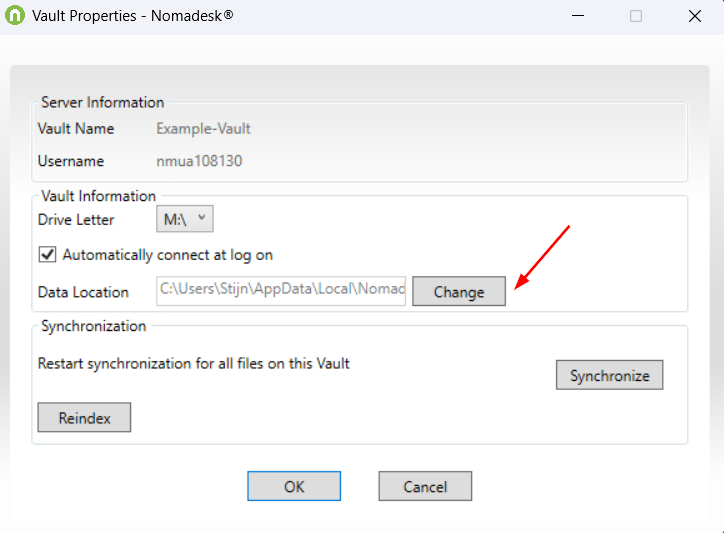Click the Drive Letter label
The width and height of the screenshot is (724, 533).
point(76,219)
